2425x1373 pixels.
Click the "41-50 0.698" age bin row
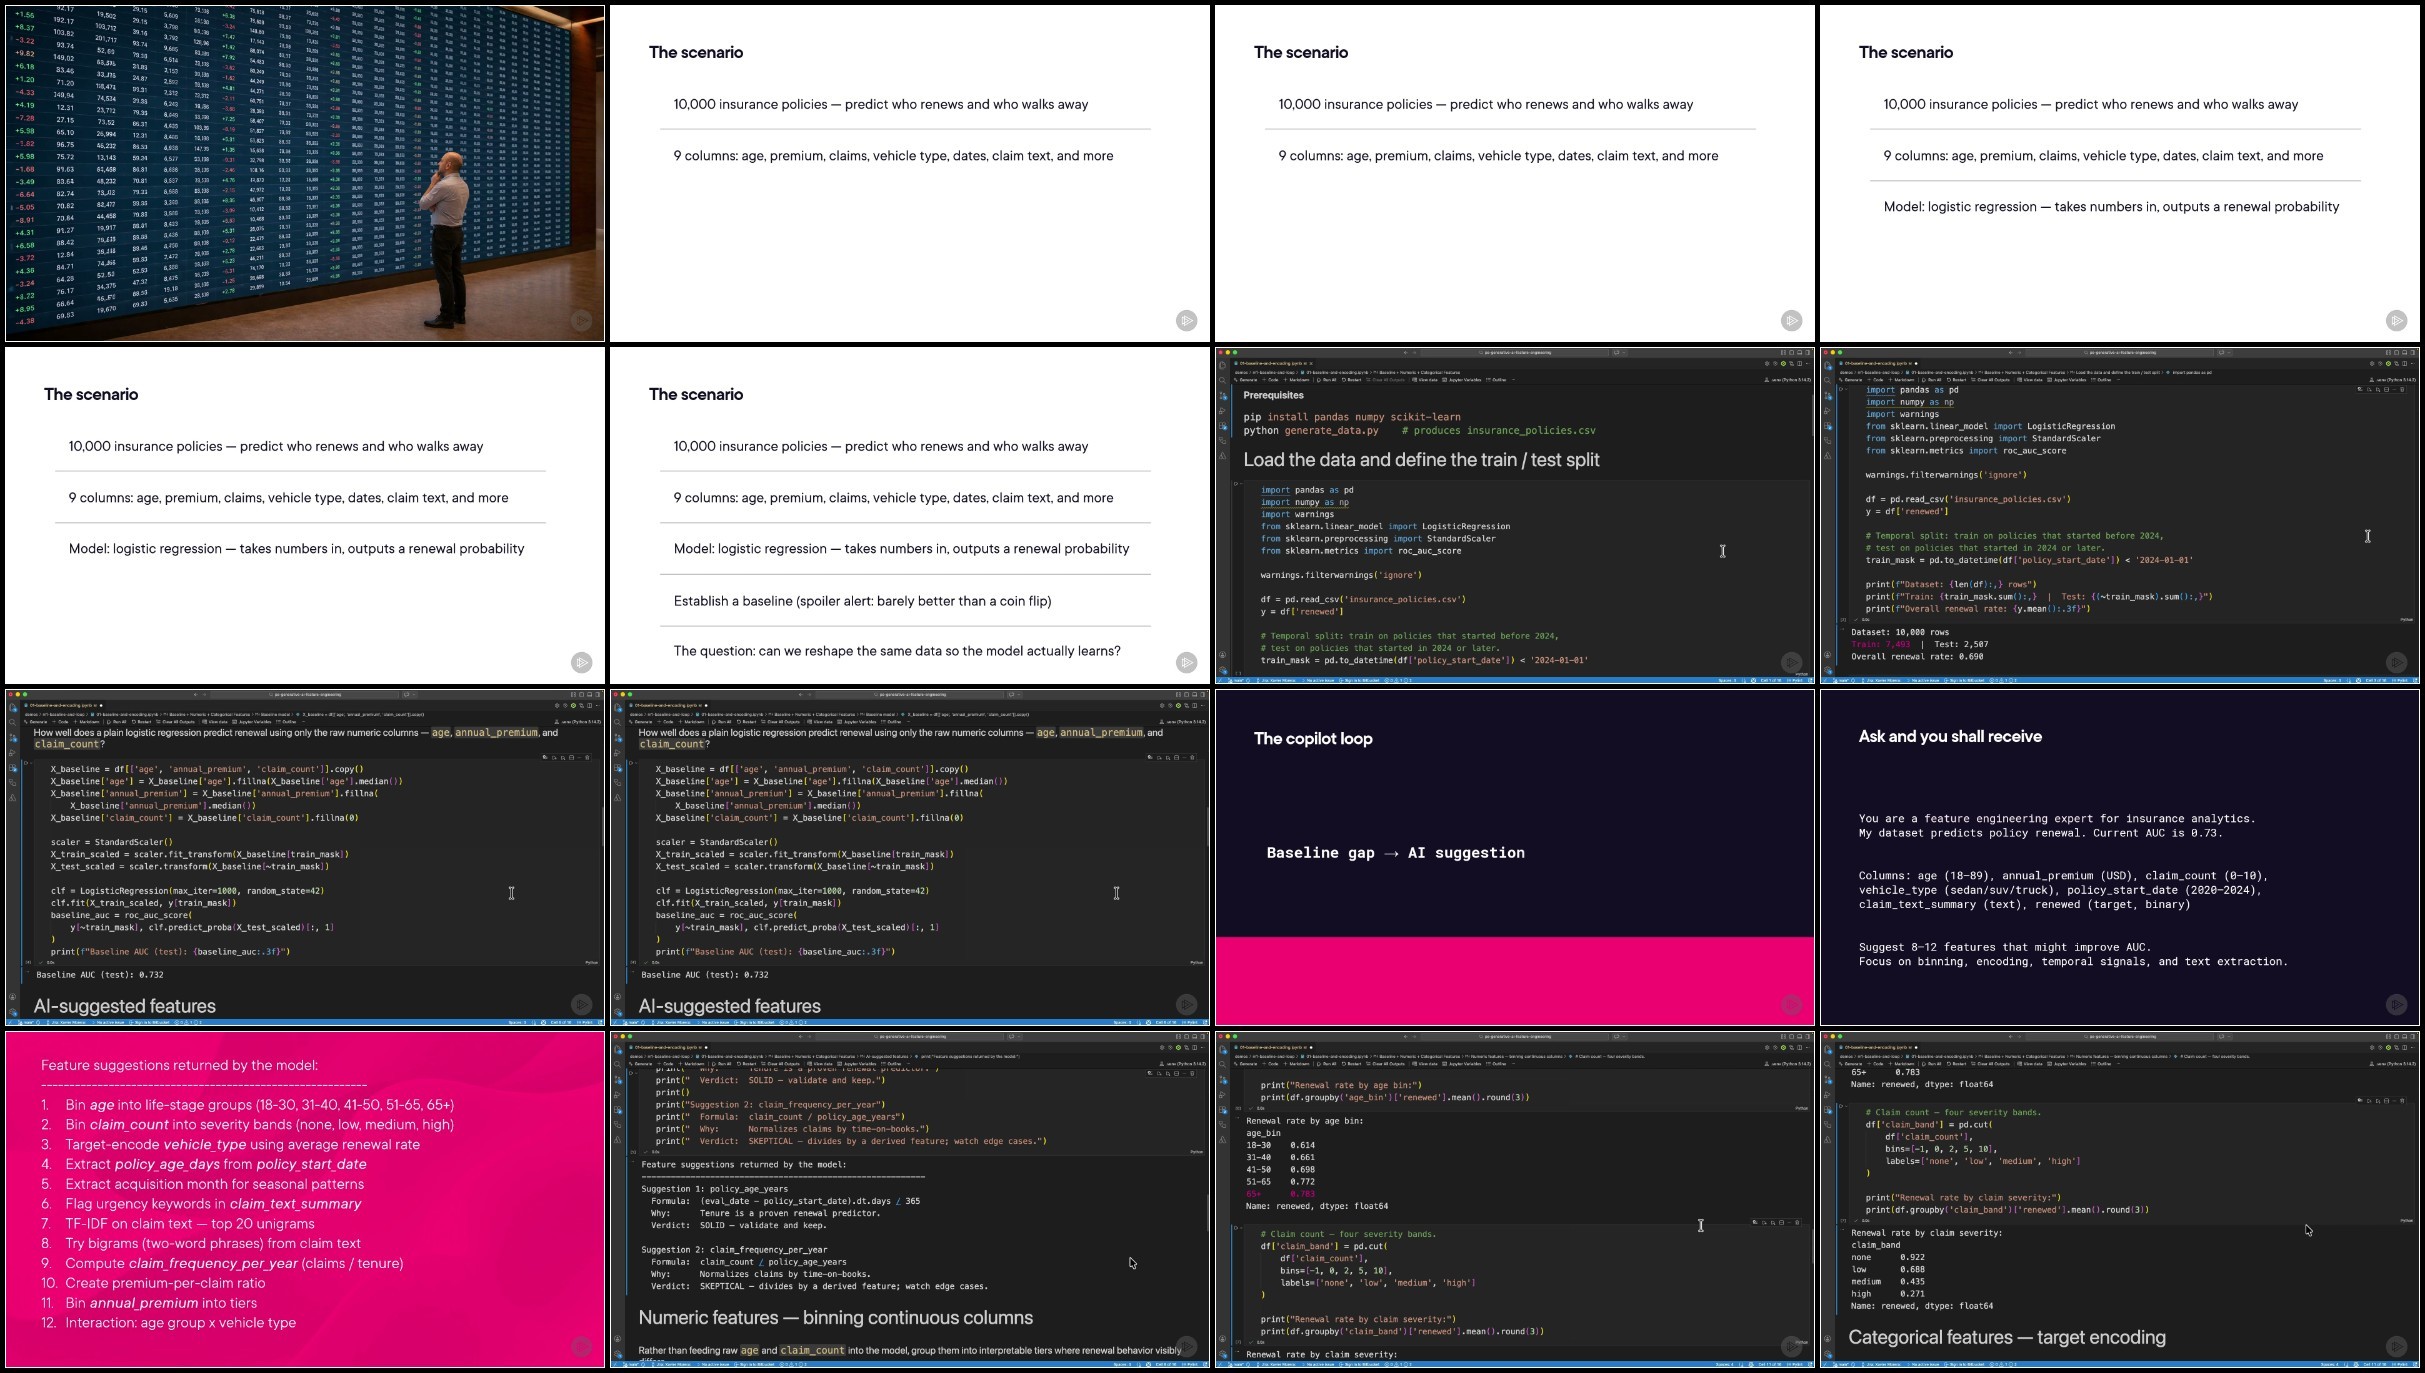[1281, 1170]
